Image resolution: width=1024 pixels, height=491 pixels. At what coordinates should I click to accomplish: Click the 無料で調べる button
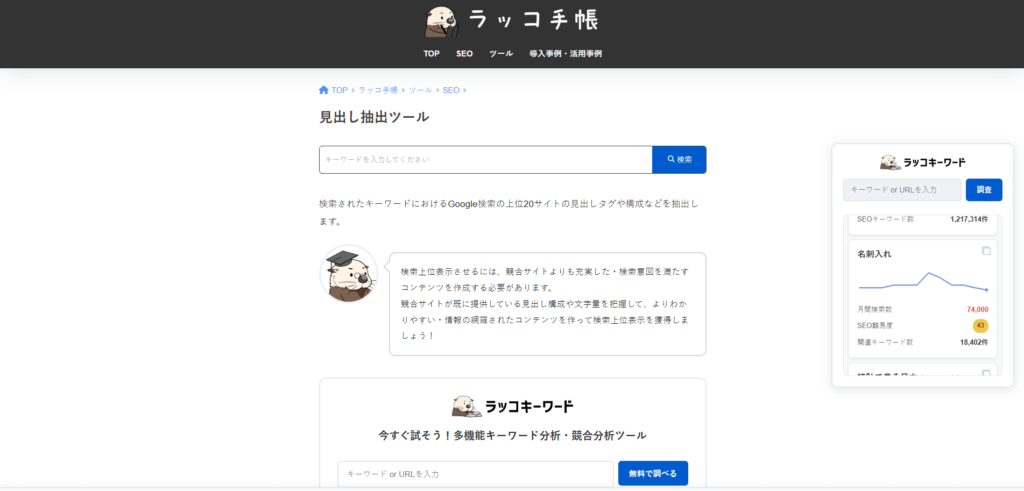pos(653,473)
